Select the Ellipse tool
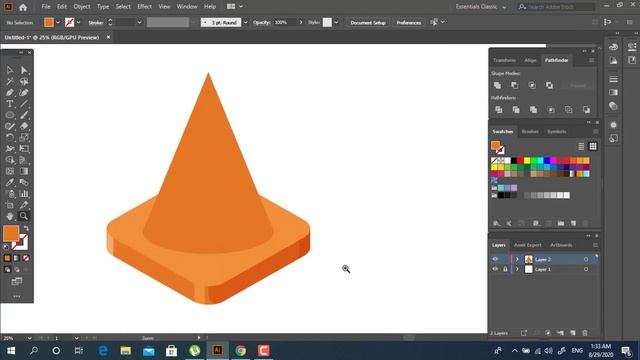The height and width of the screenshot is (360, 640). 10,115
